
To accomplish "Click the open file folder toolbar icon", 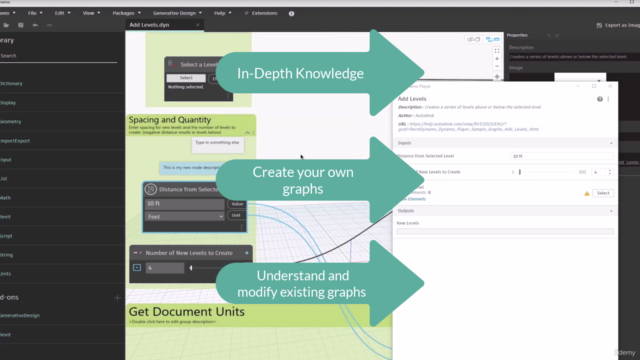I will (6, 25).
